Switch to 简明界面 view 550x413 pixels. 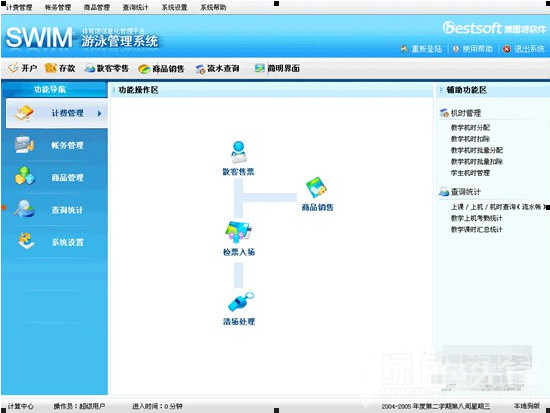click(x=277, y=68)
